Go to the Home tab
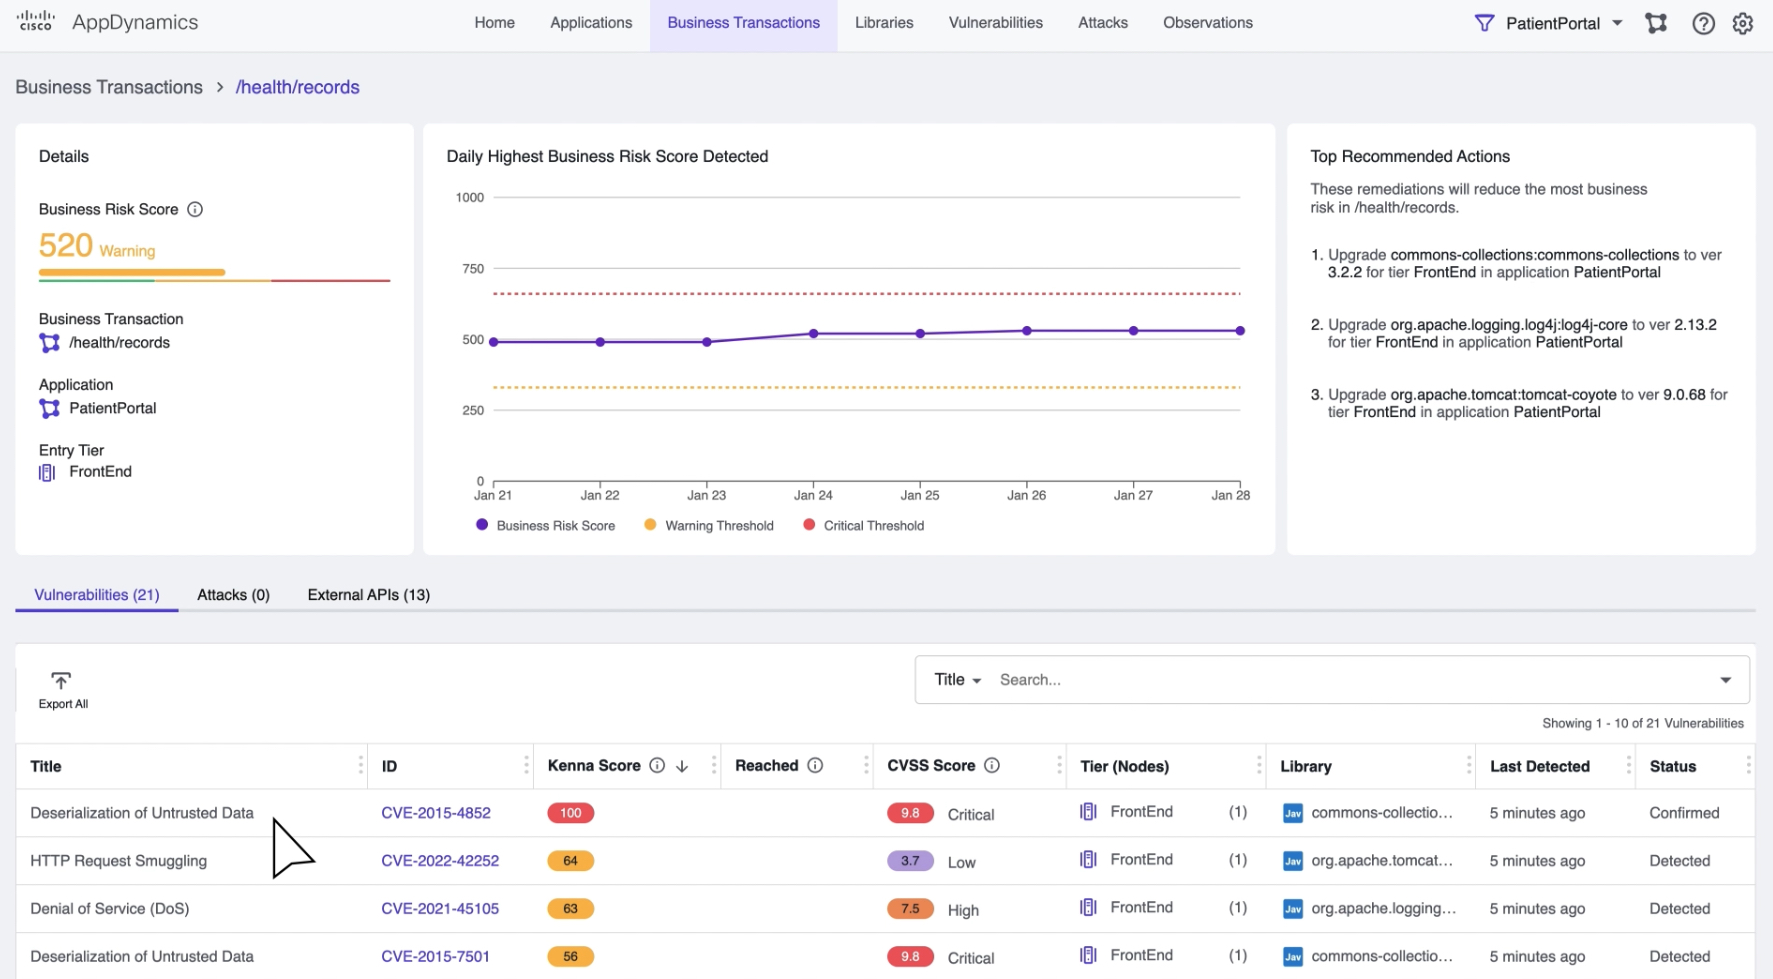This screenshot has width=1773, height=979. click(x=494, y=23)
